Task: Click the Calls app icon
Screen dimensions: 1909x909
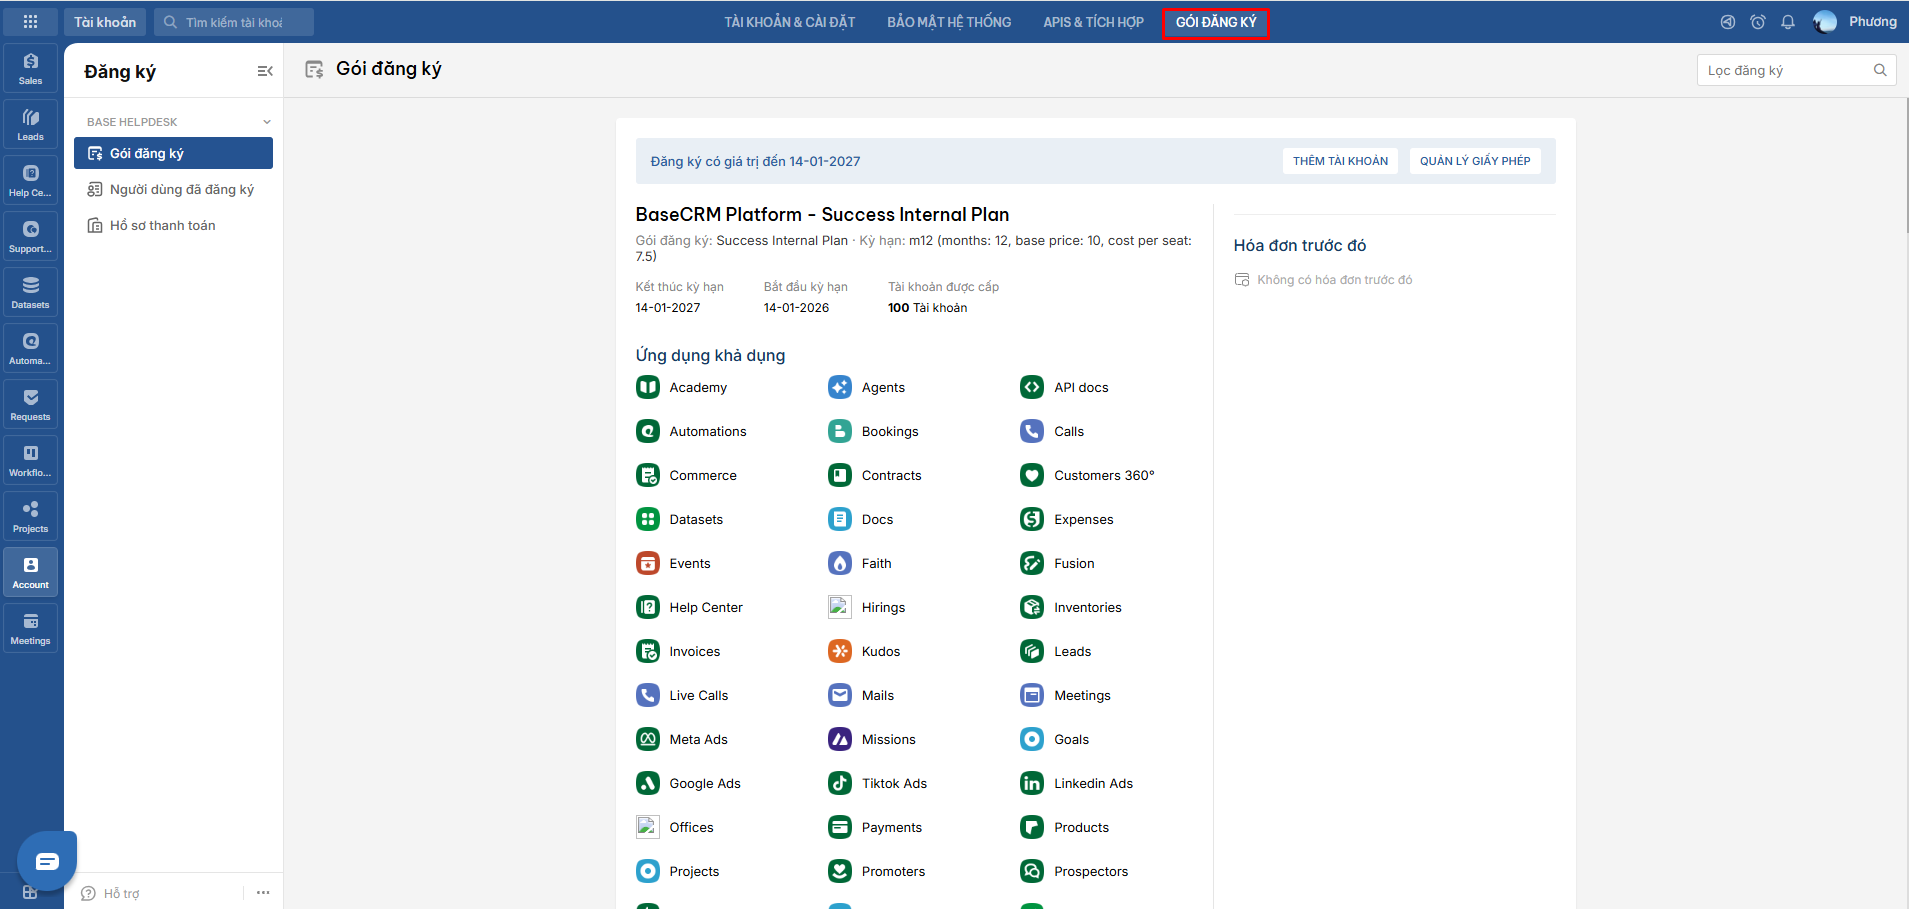Action: pyautogui.click(x=1032, y=431)
